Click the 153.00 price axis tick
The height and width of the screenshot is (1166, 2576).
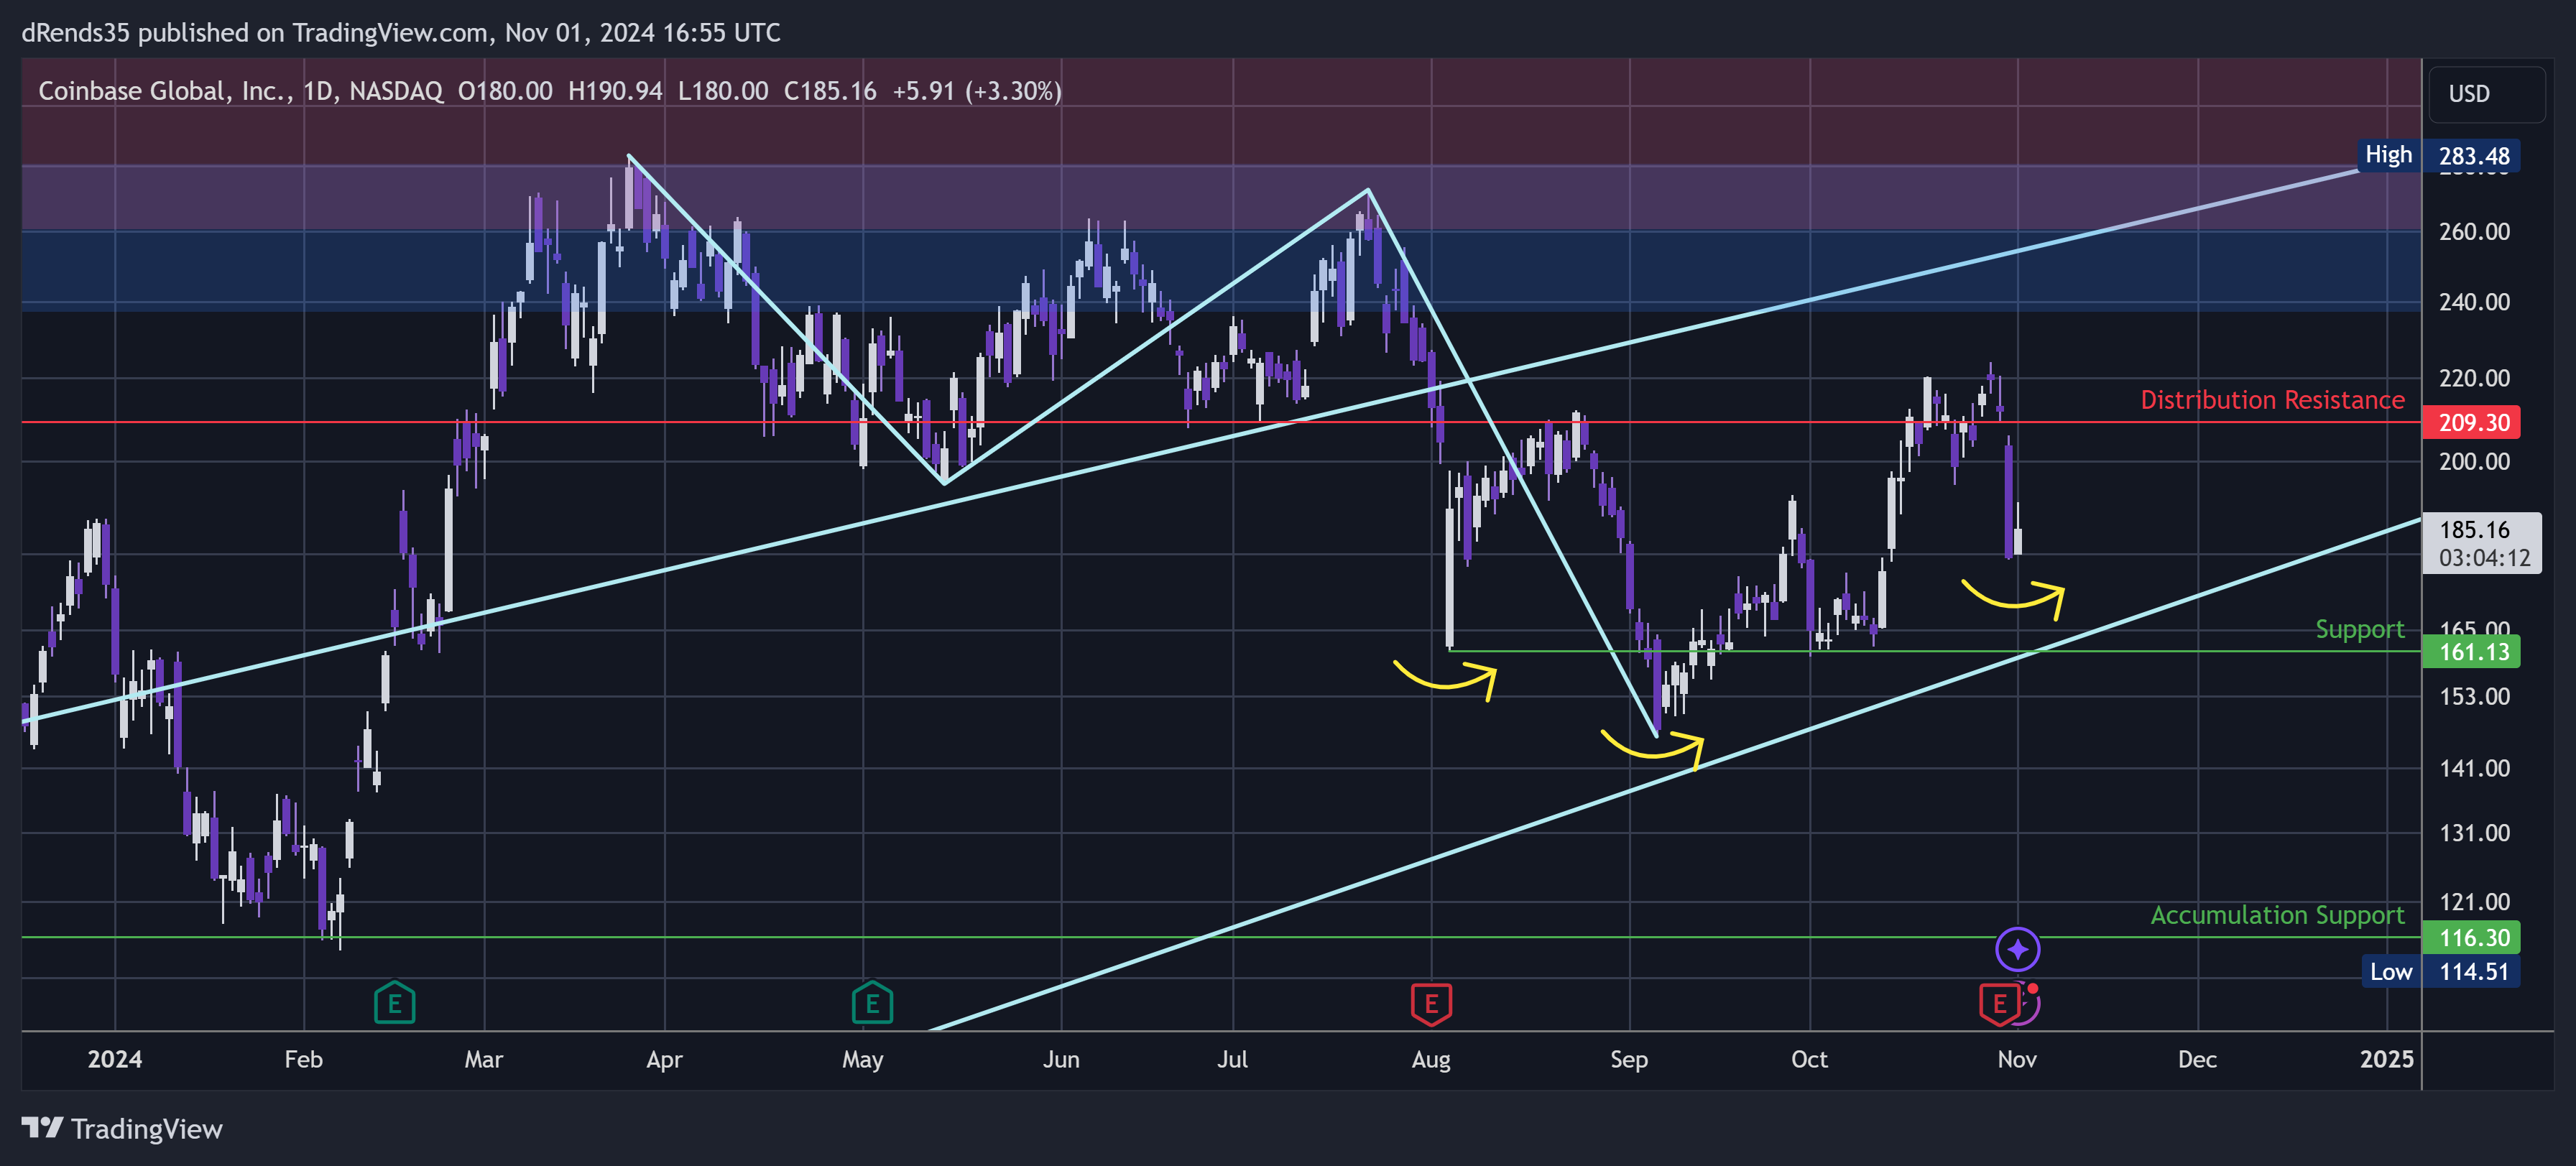pos(2474,696)
